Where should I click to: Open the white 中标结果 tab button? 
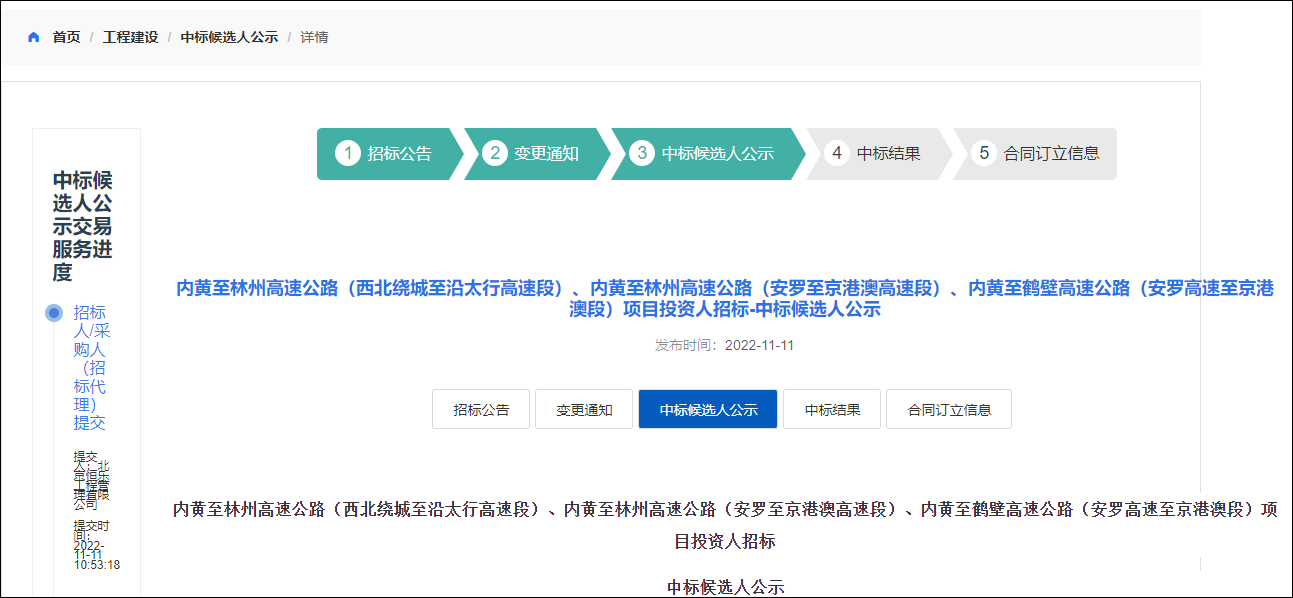(832, 409)
